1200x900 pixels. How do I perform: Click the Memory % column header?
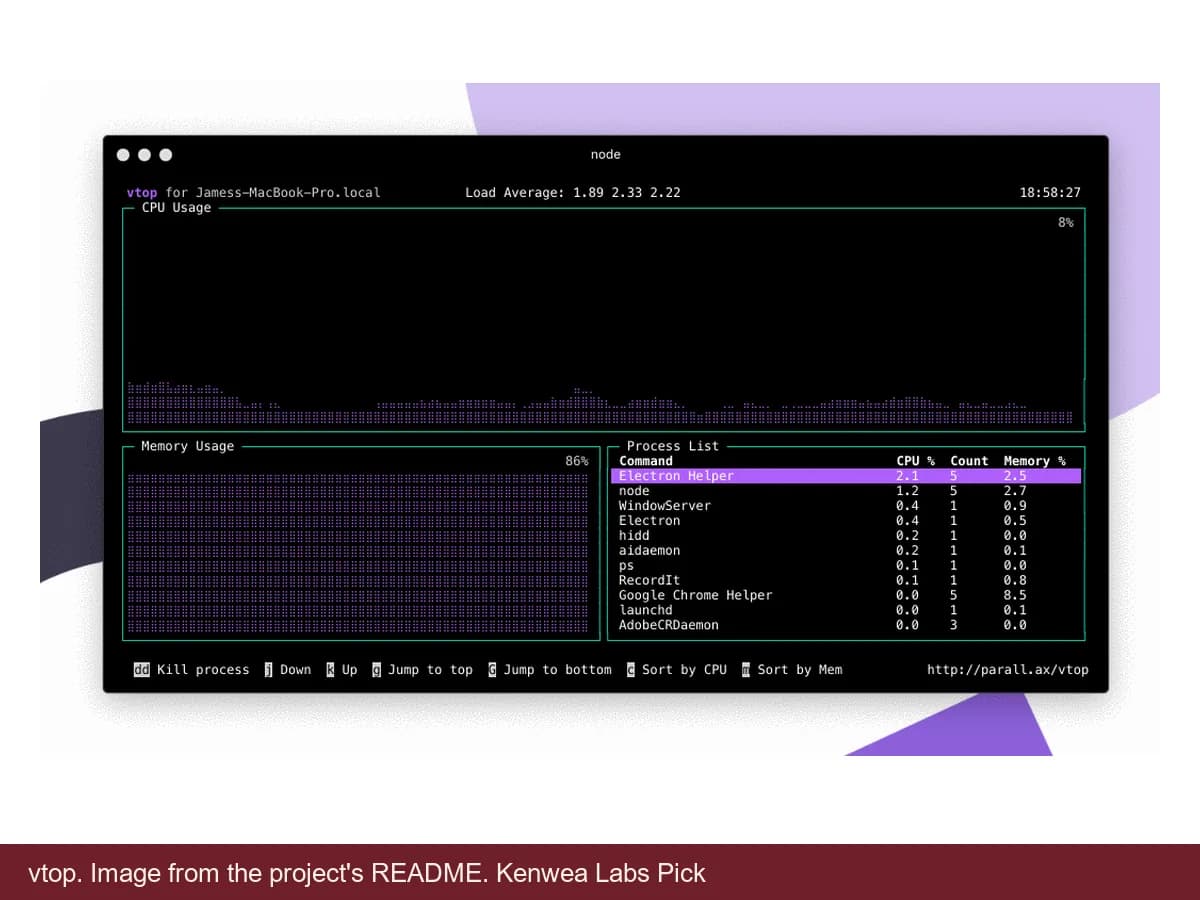coord(1035,461)
